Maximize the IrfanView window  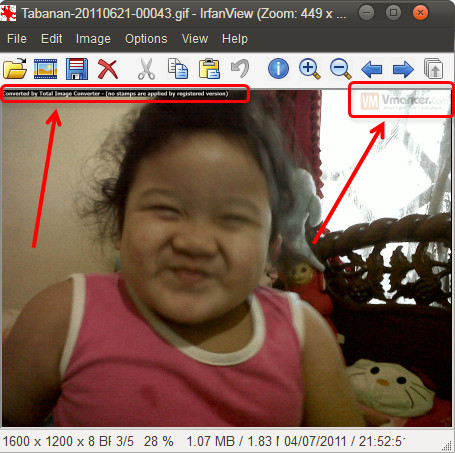(393, 13)
